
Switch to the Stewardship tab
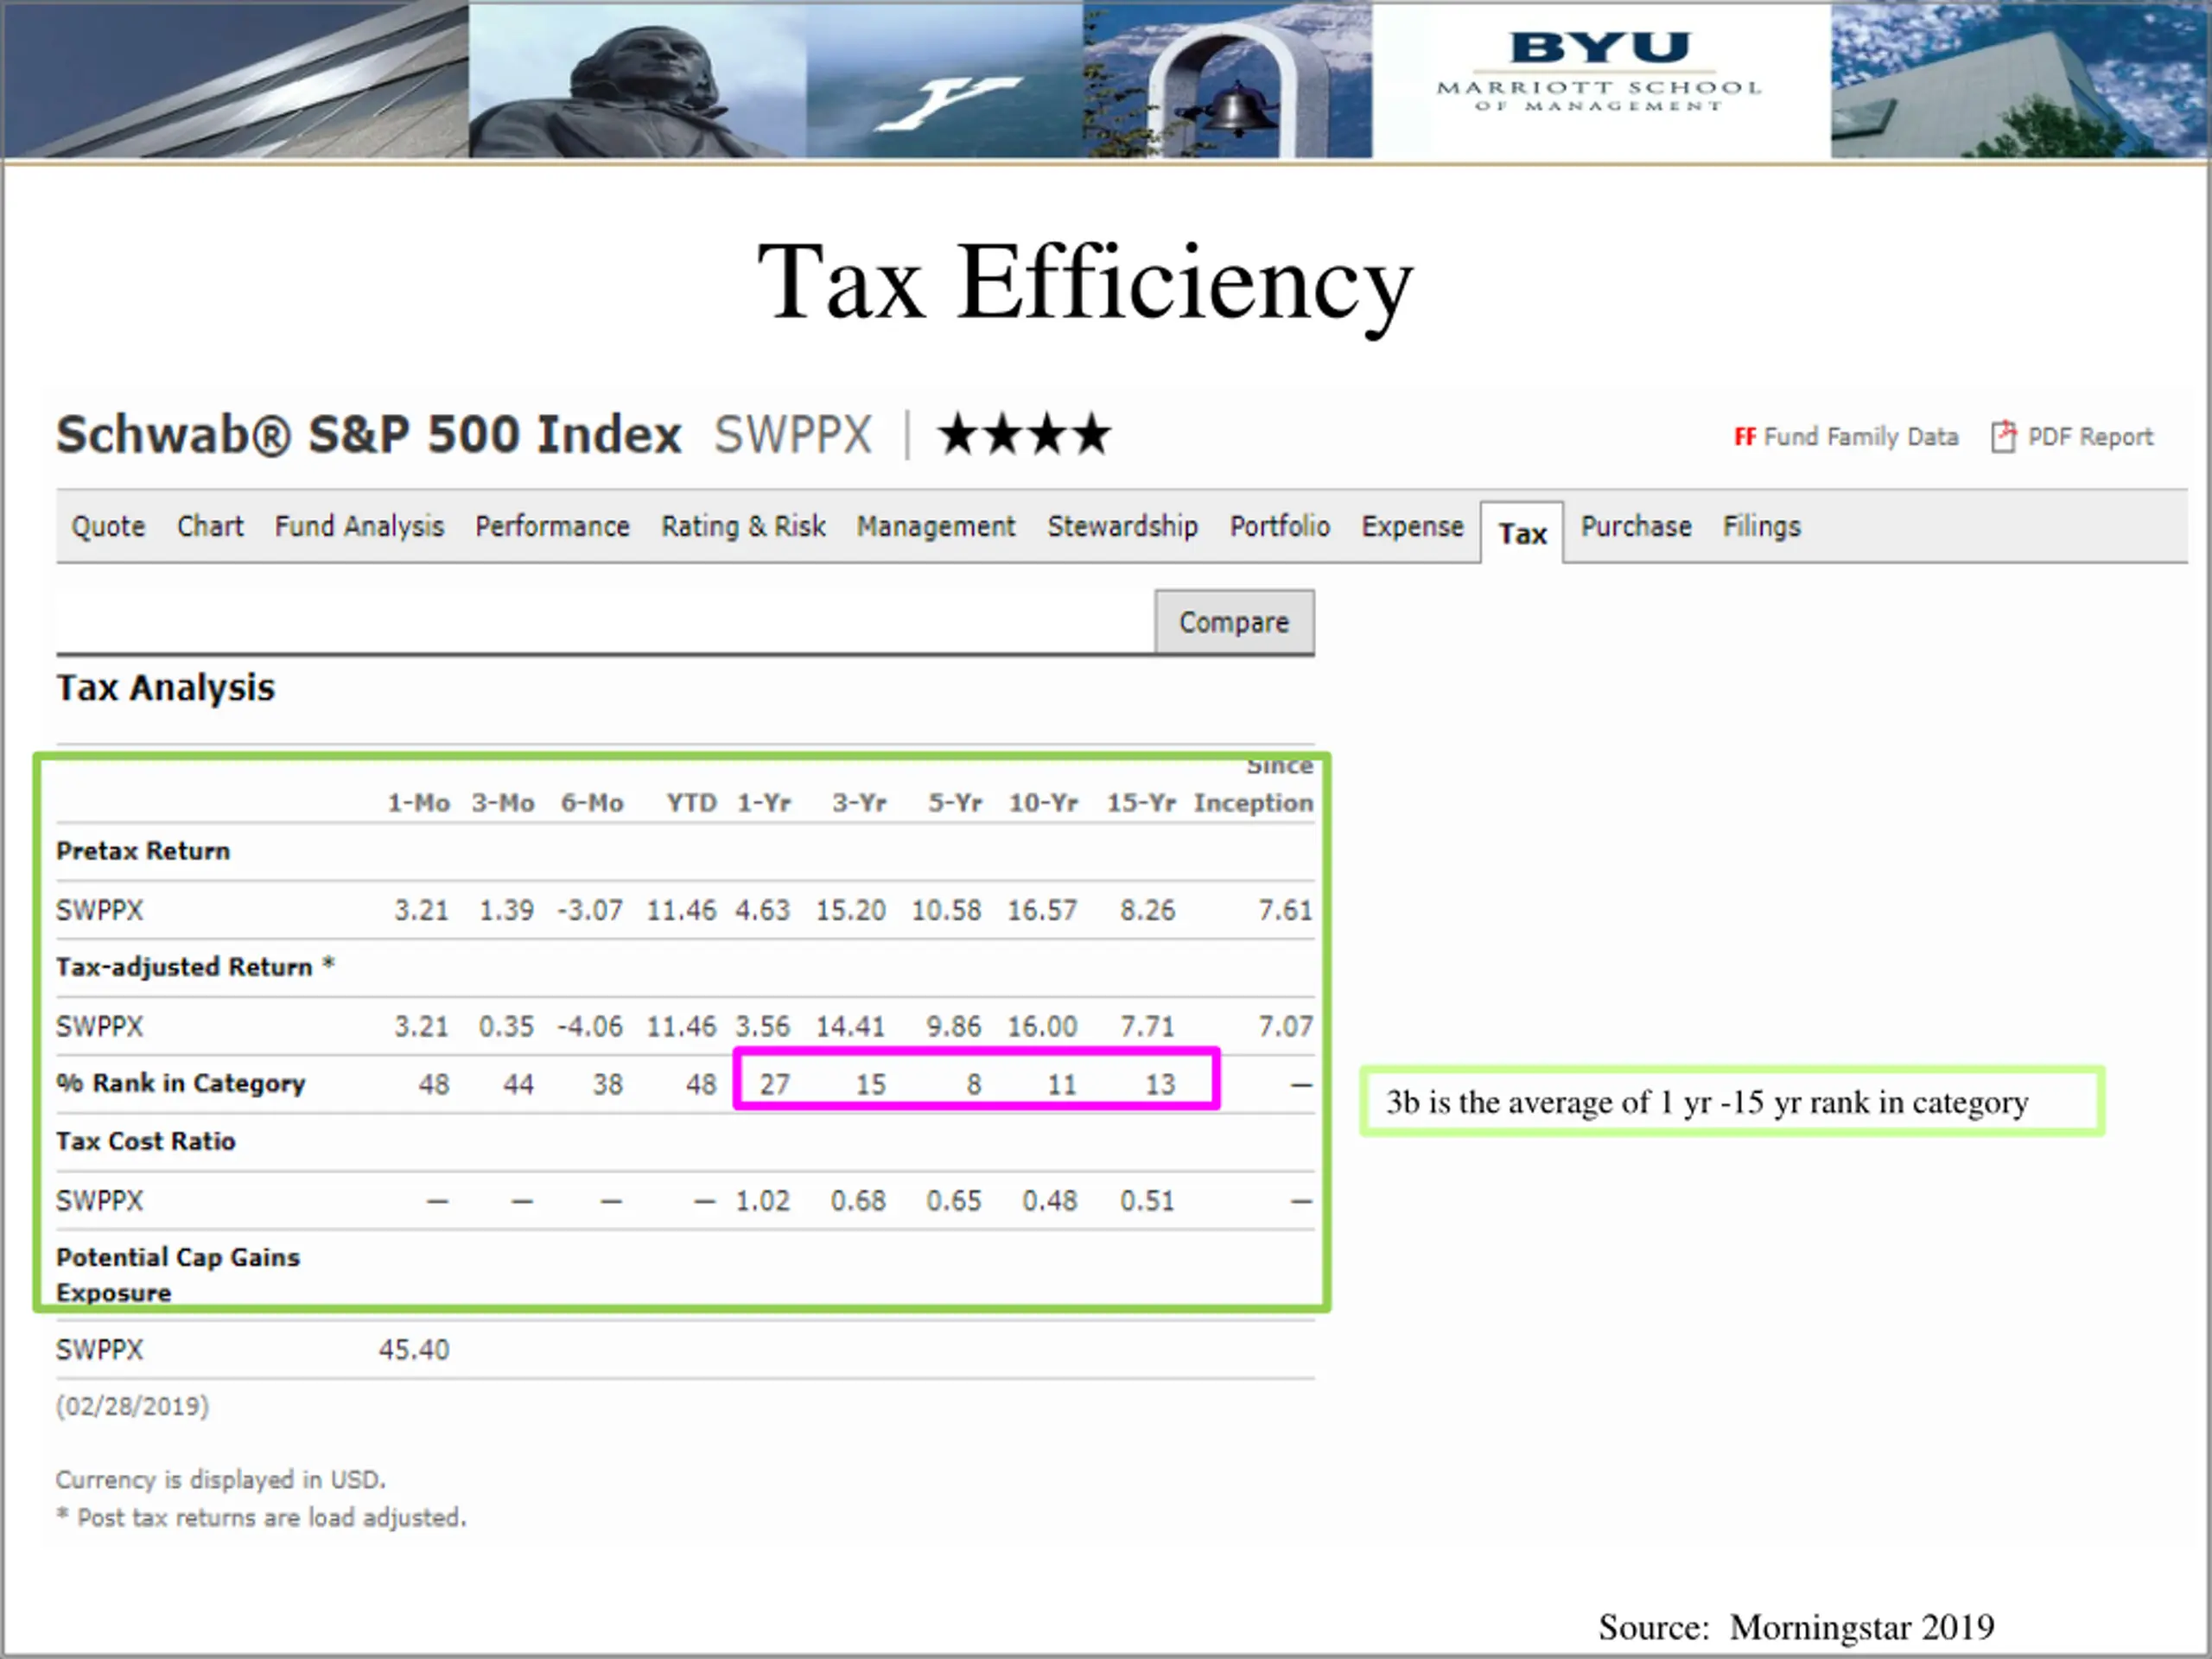click(x=1122, y=527)
